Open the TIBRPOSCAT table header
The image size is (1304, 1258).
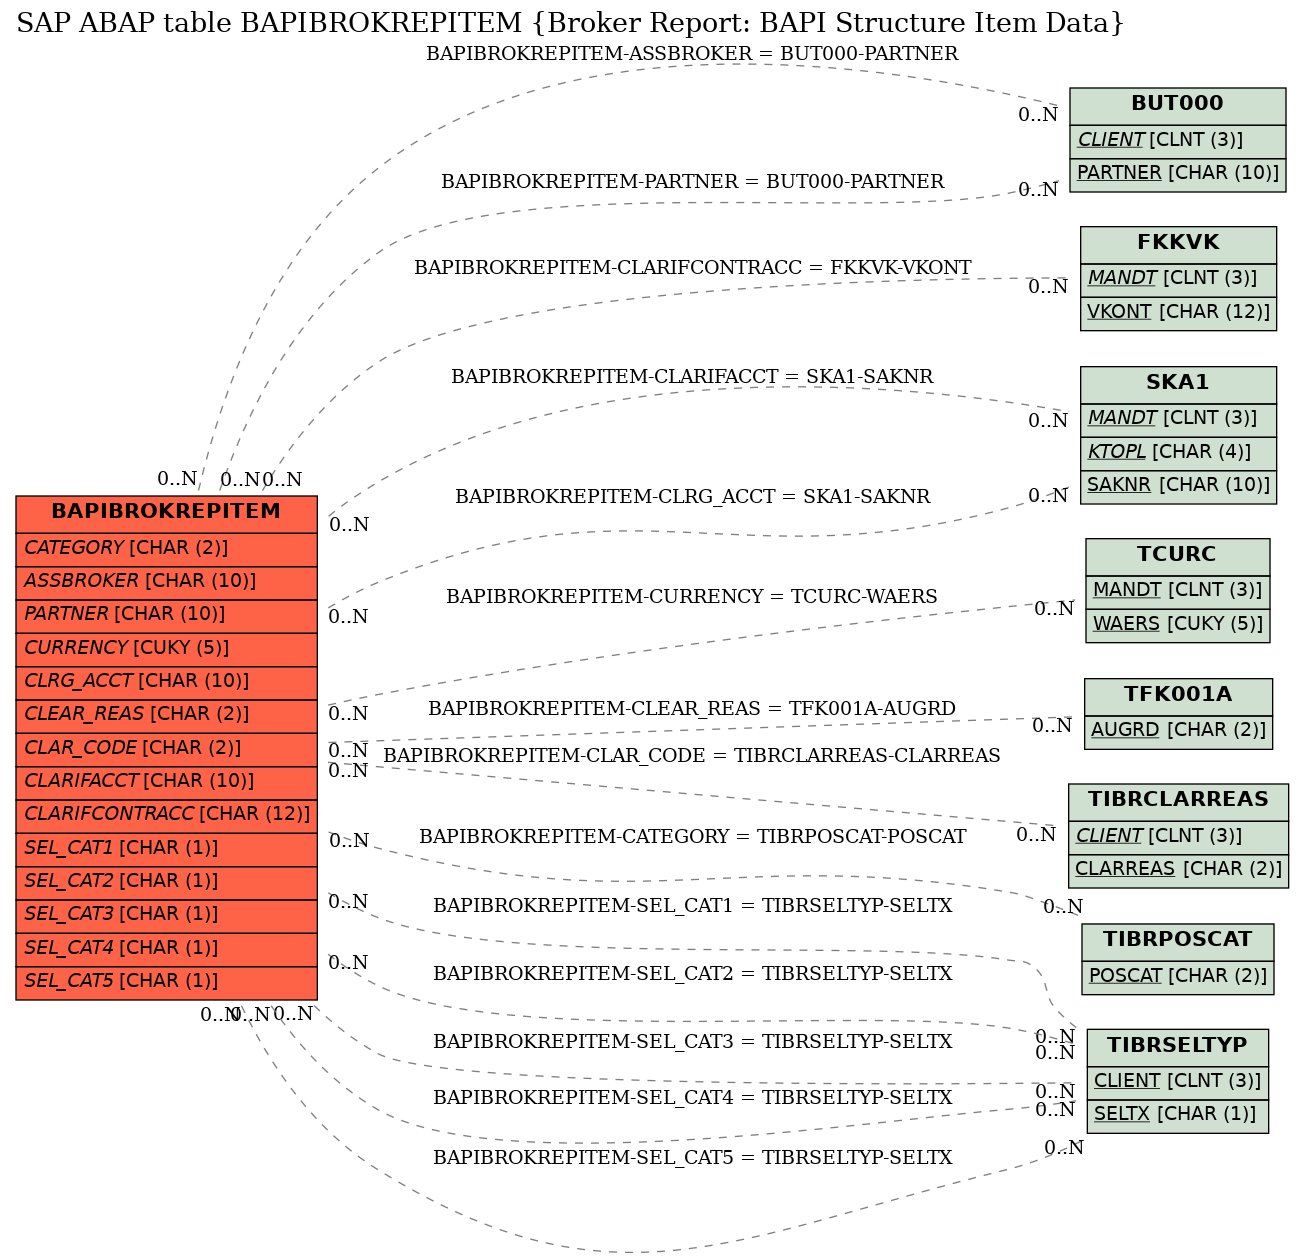coord(1178,941)
